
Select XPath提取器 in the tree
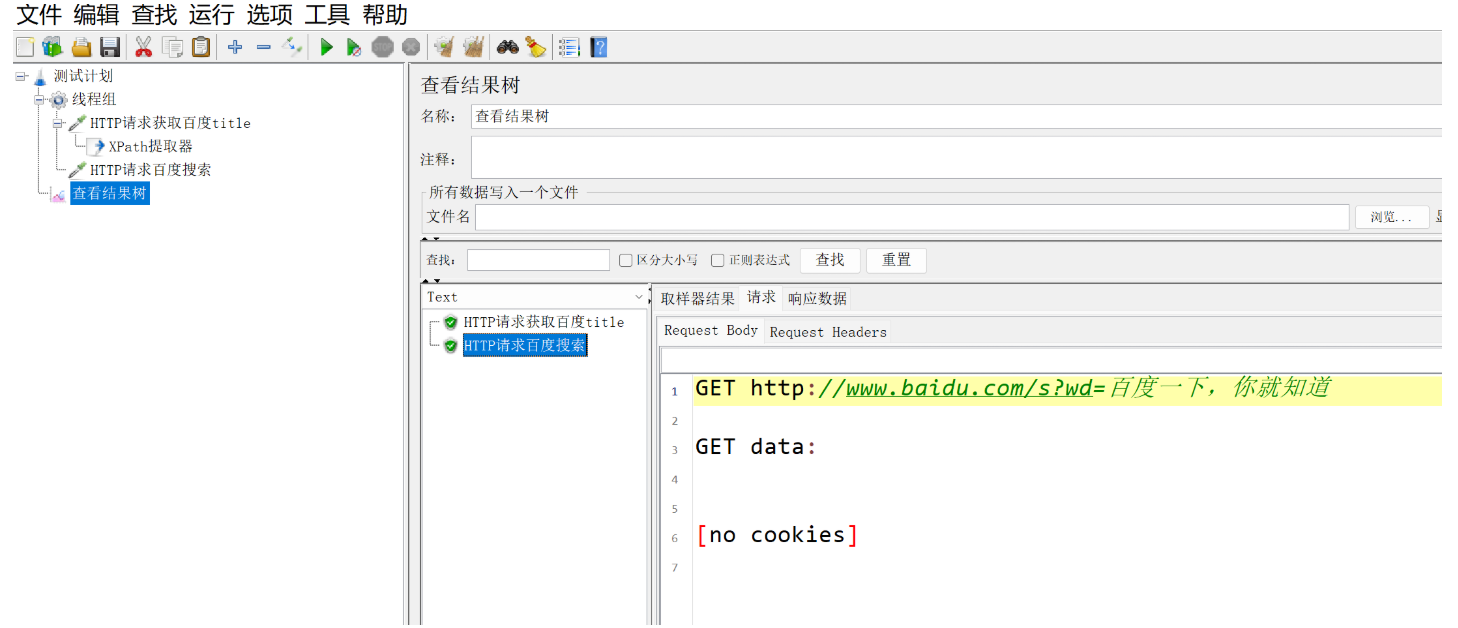150,146
